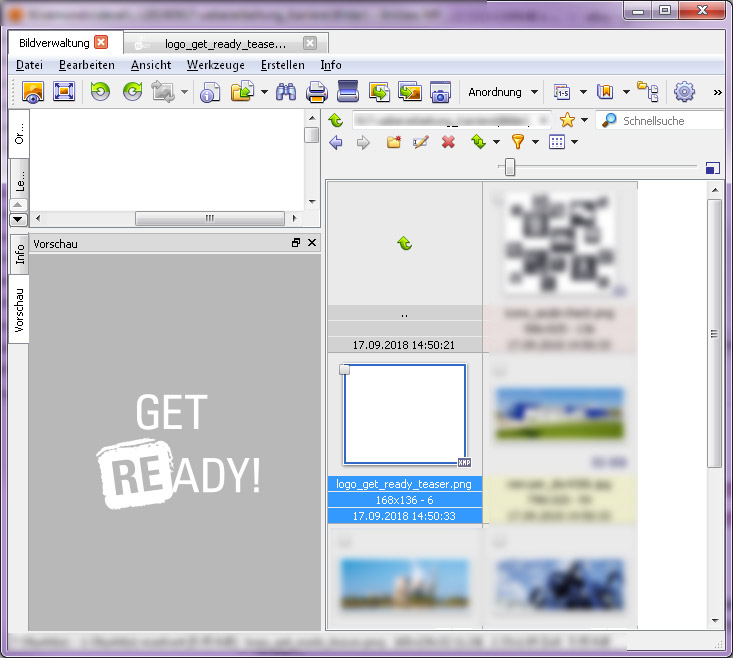733x658 pixels.
Task: Click the printer icon in toolbar
Action: tap(316, 92)
